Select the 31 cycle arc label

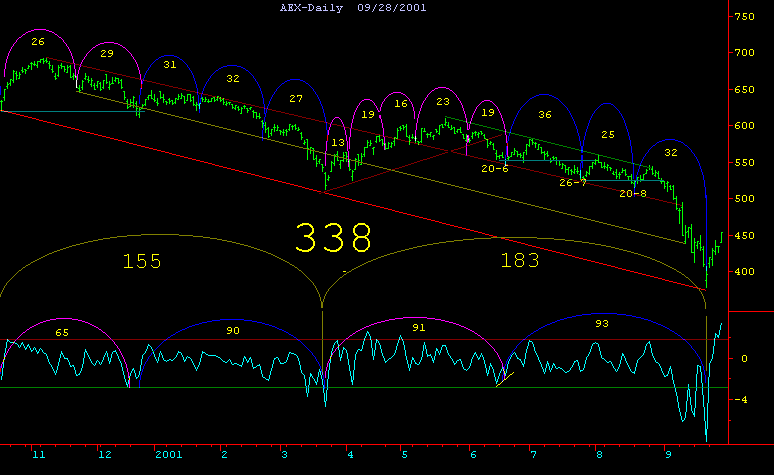click(170, 65)
